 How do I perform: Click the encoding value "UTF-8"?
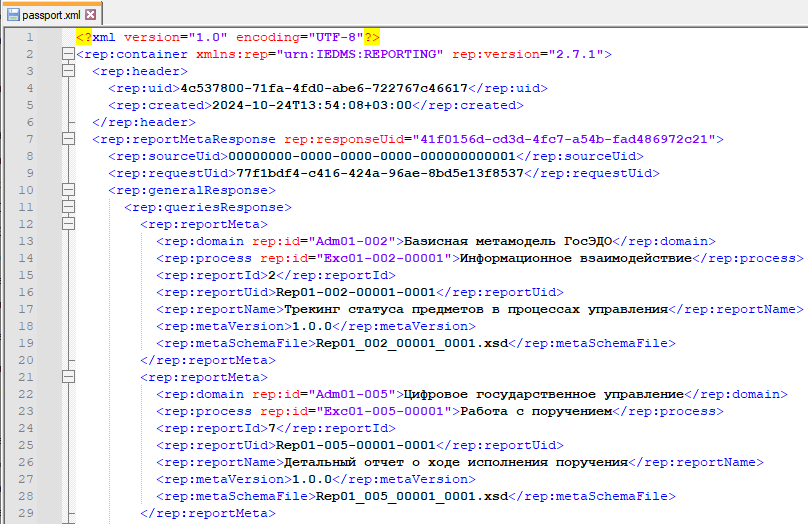[x=336, y=37]
